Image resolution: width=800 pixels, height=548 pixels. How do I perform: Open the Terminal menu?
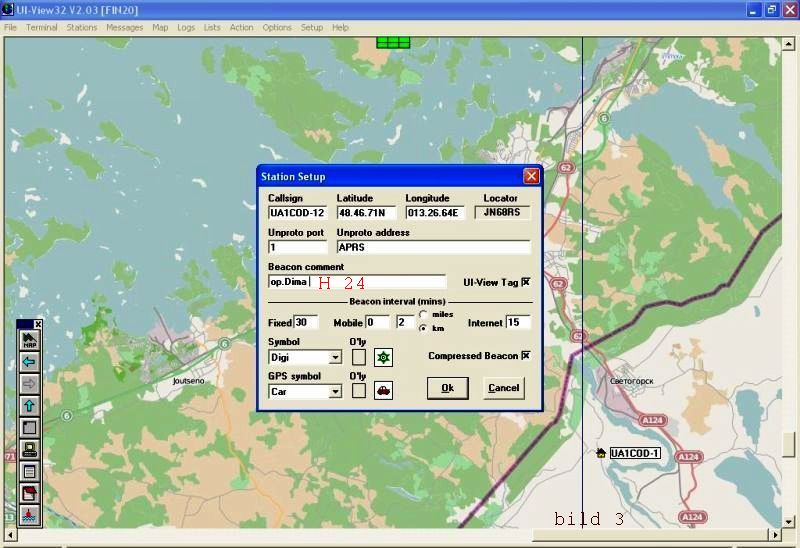point(42,28)
